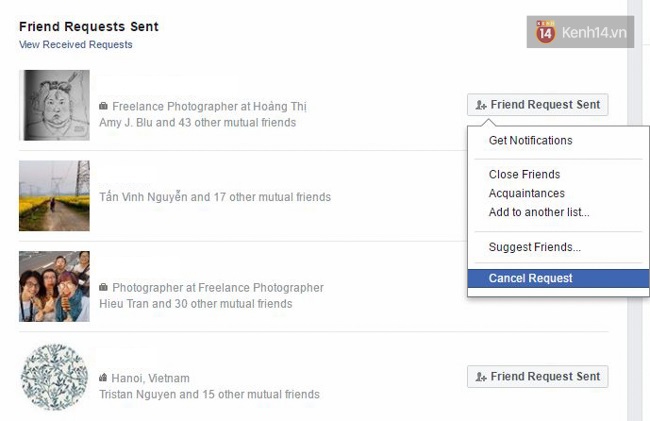Open the circular floral pattern profile picture
This screenshot has width=650, height=421.
coord(54,377)
